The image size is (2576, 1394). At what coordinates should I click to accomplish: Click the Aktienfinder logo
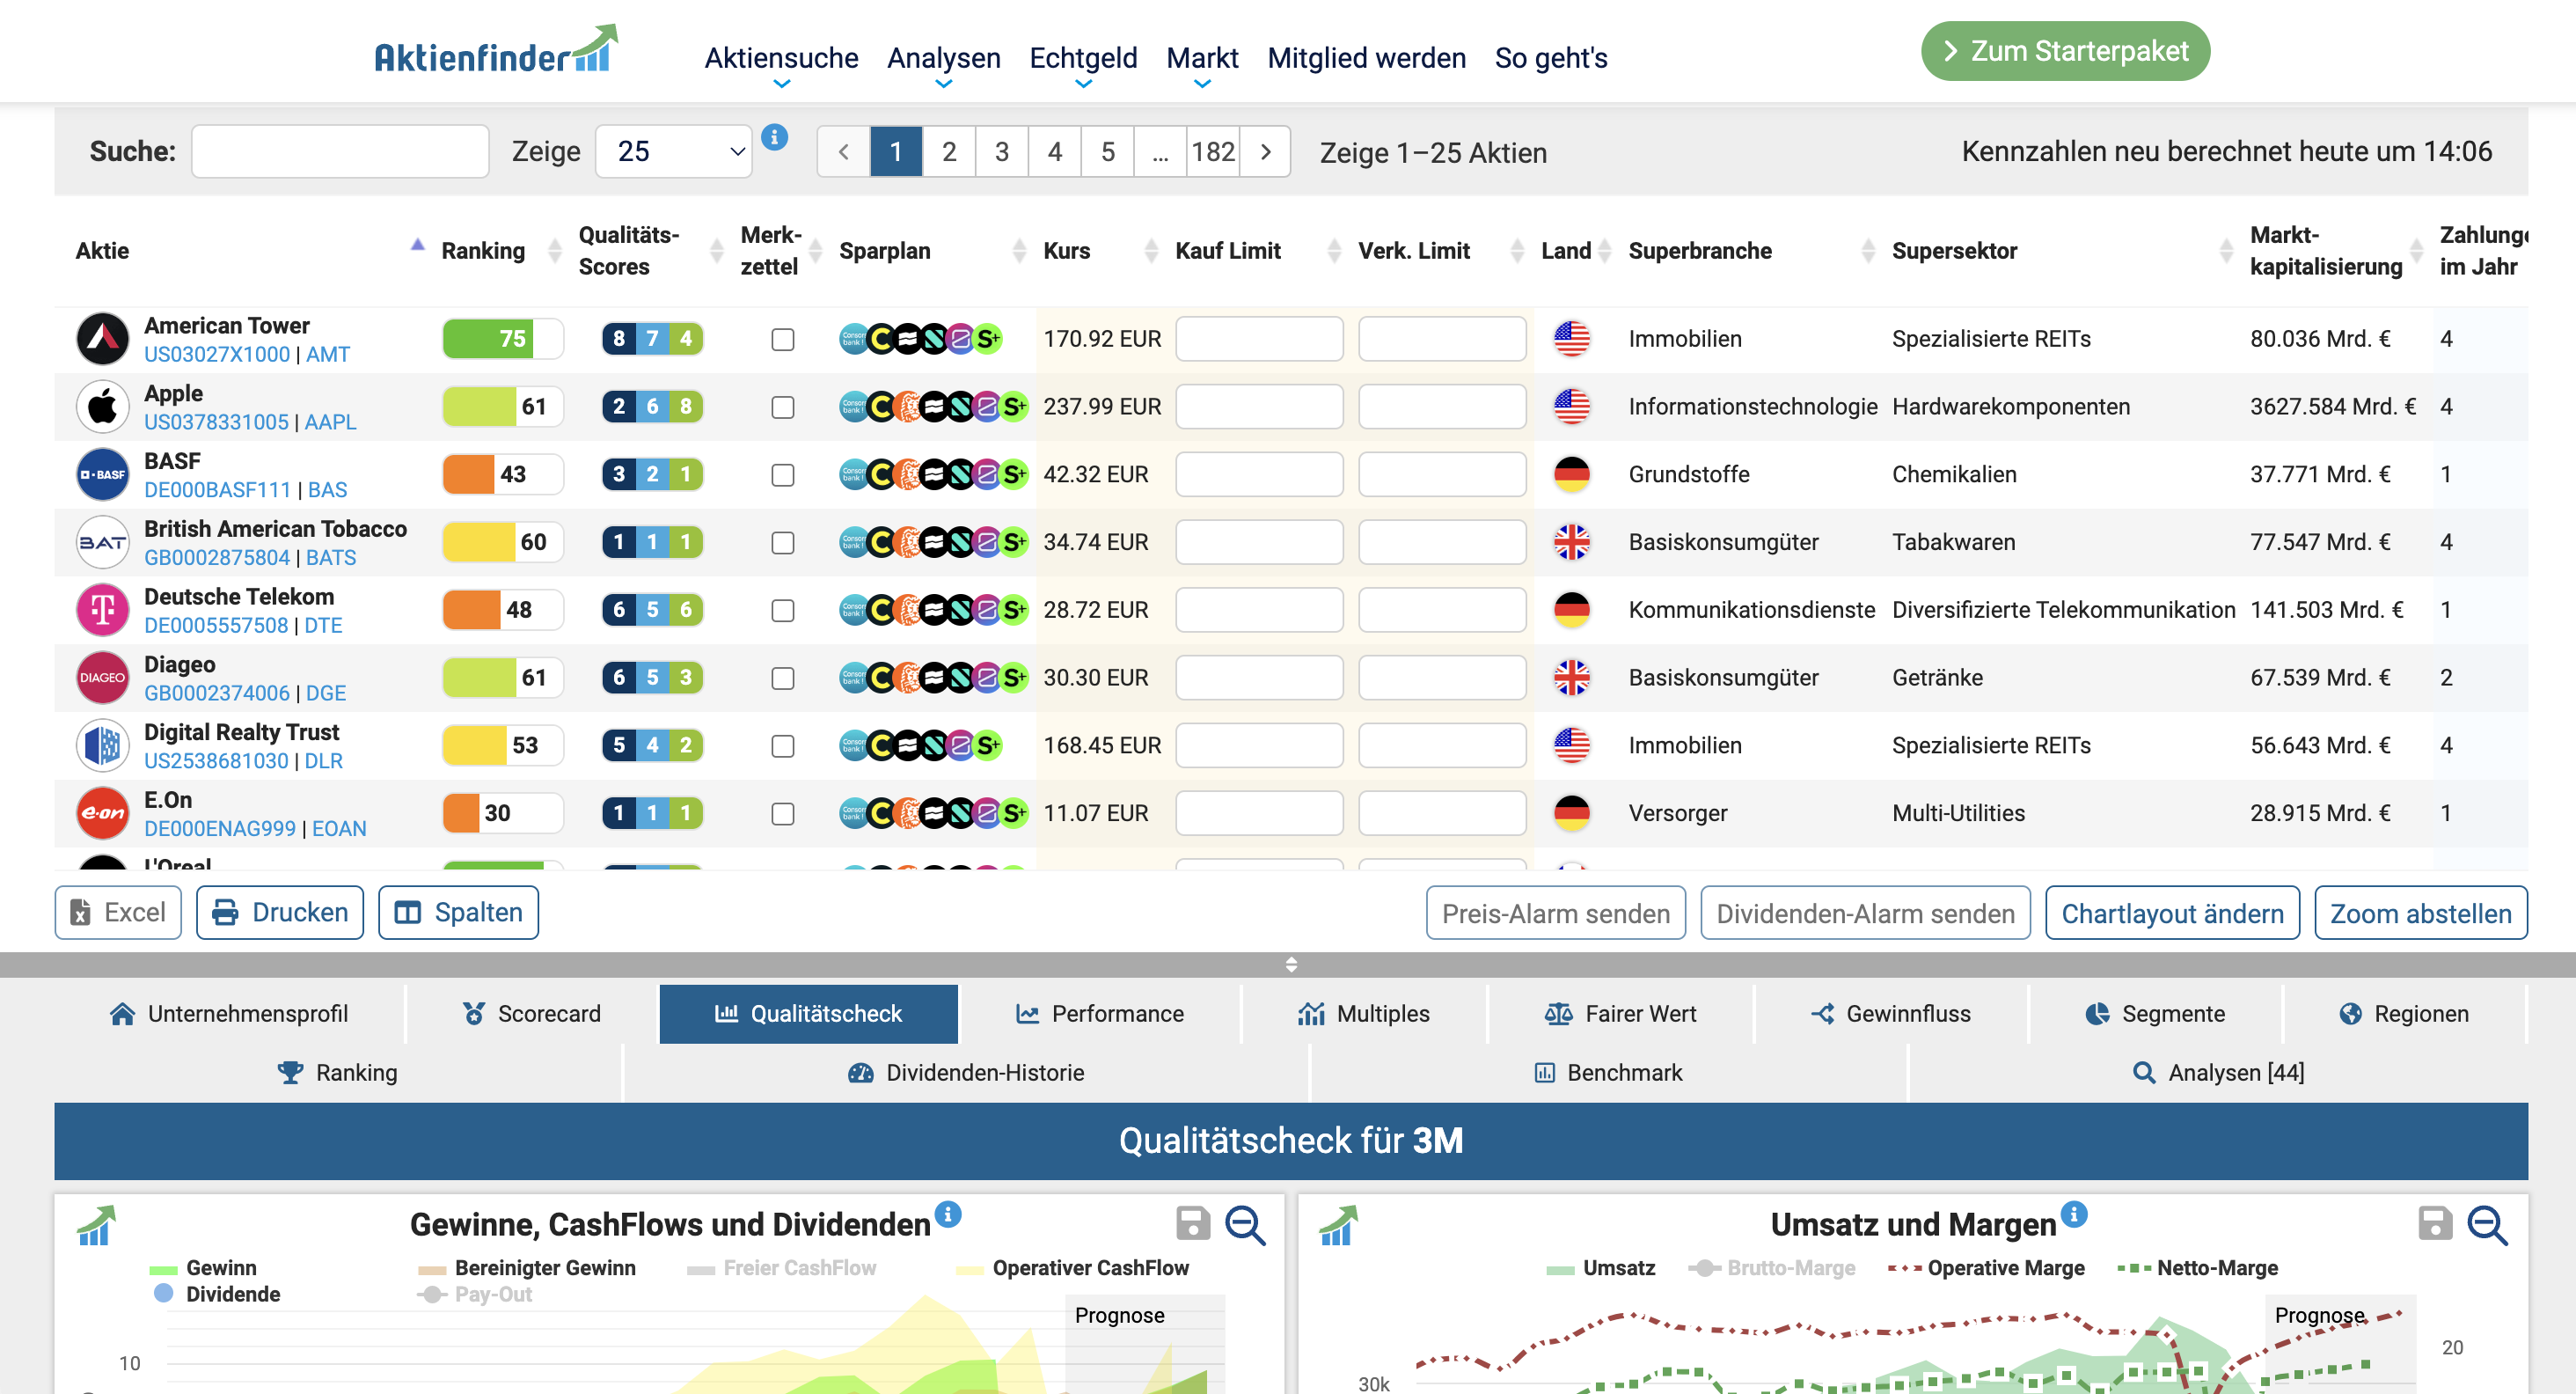[x=496, y=50]
